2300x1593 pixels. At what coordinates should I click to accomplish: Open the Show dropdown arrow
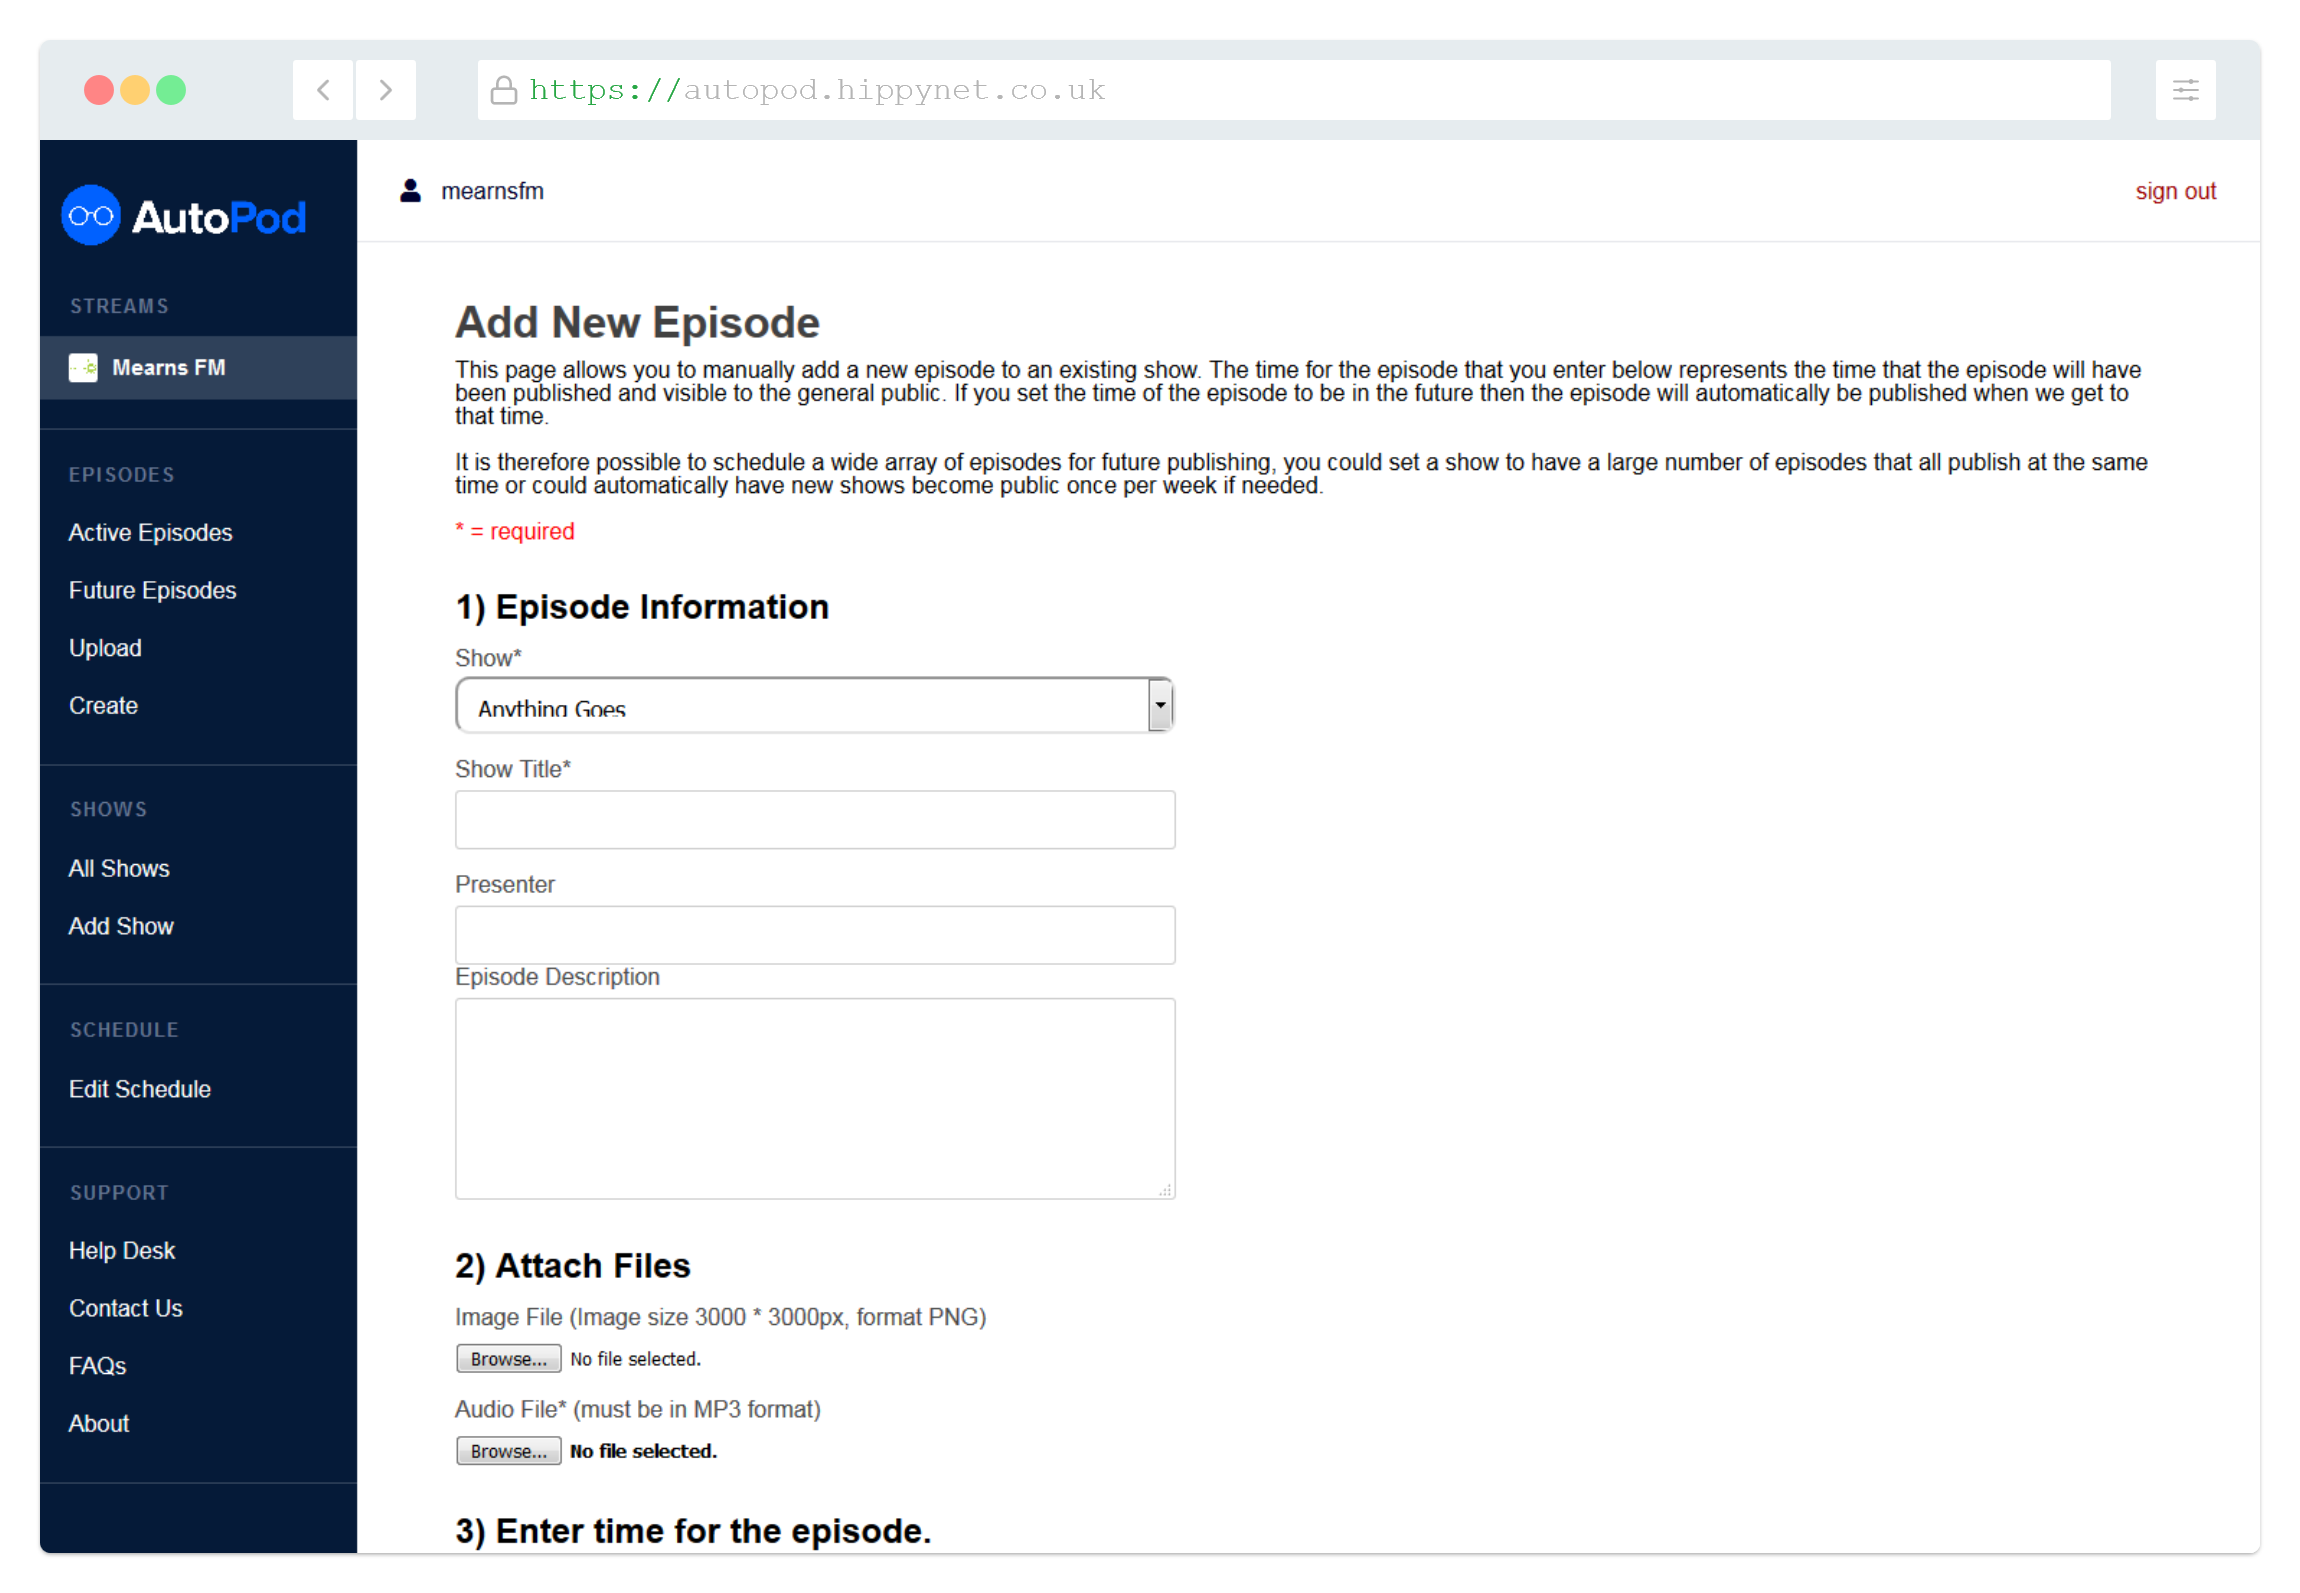point(1159,705)
